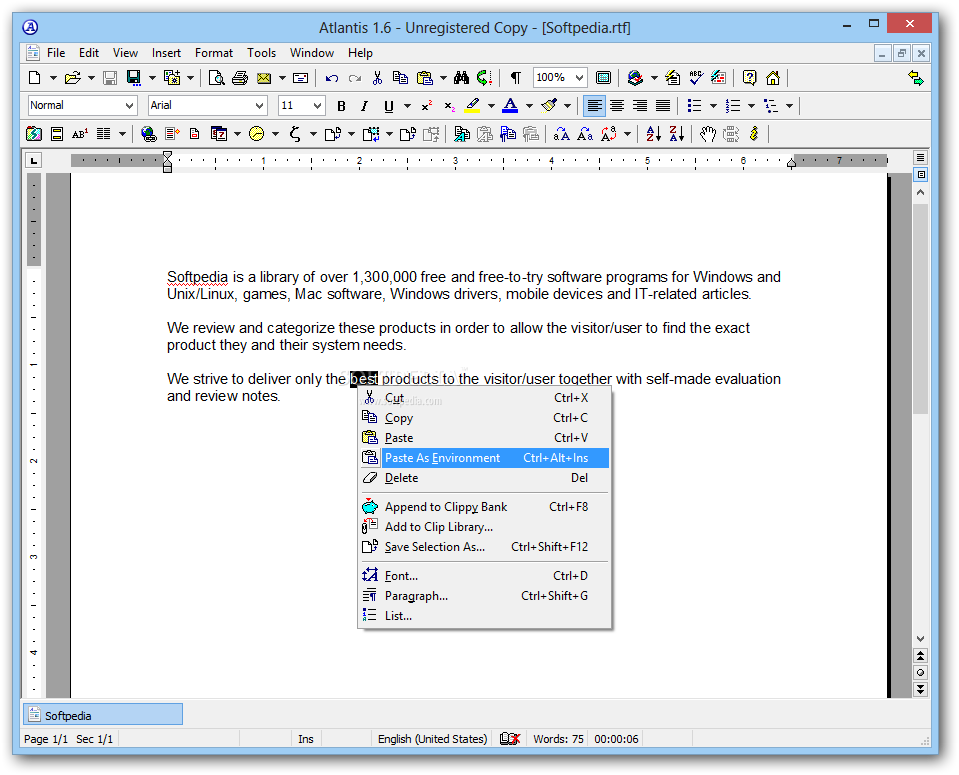Enable align left paragraph
Viewport: 959px width, 775px height.
pyautogui.click(x=594, y=106)
